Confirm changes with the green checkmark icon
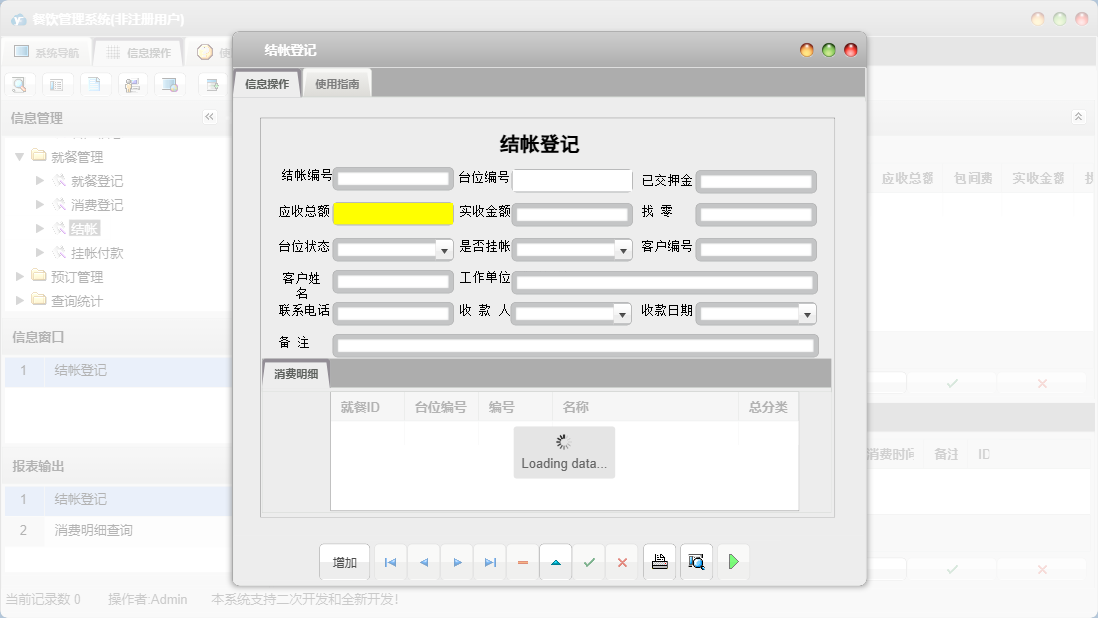Viewport: 1098px width, 618px height. coord(588,562)
